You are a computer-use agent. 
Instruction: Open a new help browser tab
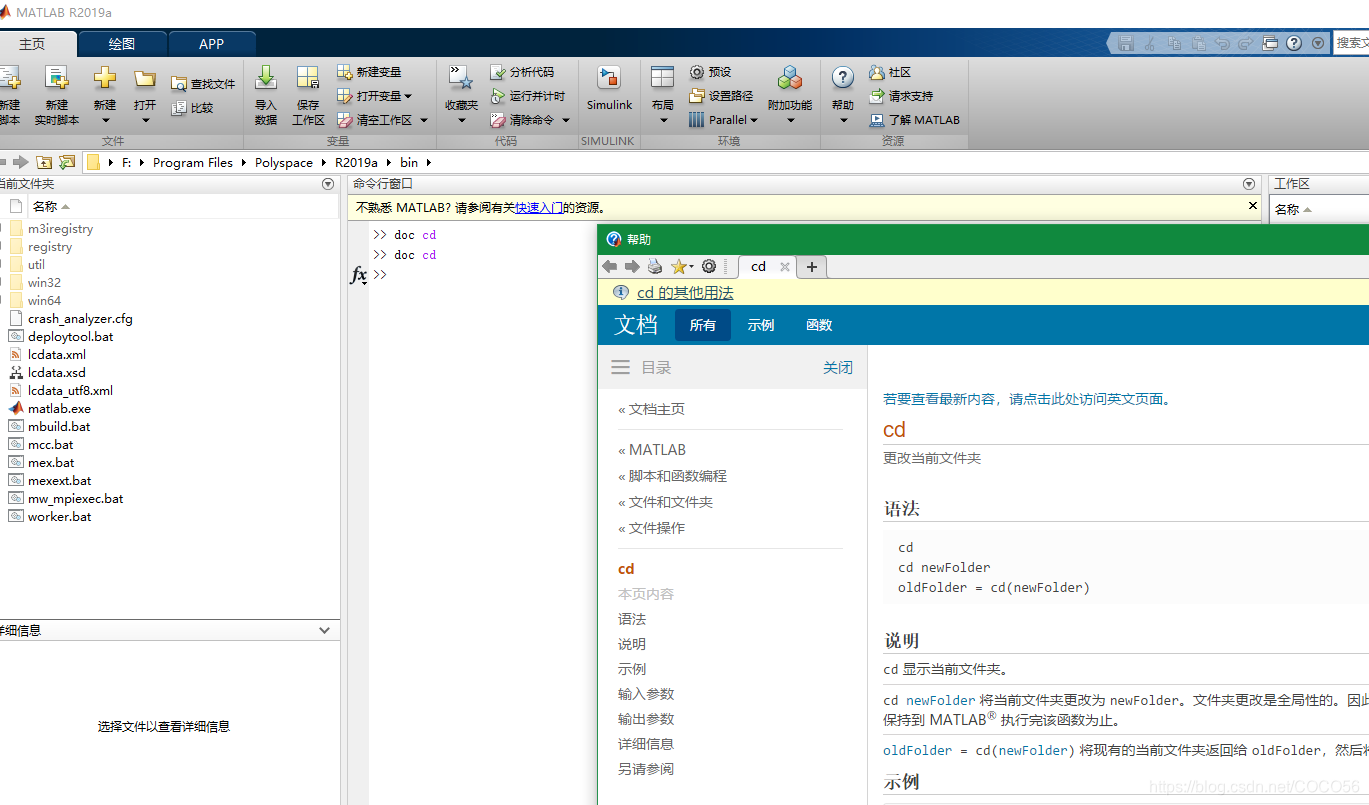[812, 266]
